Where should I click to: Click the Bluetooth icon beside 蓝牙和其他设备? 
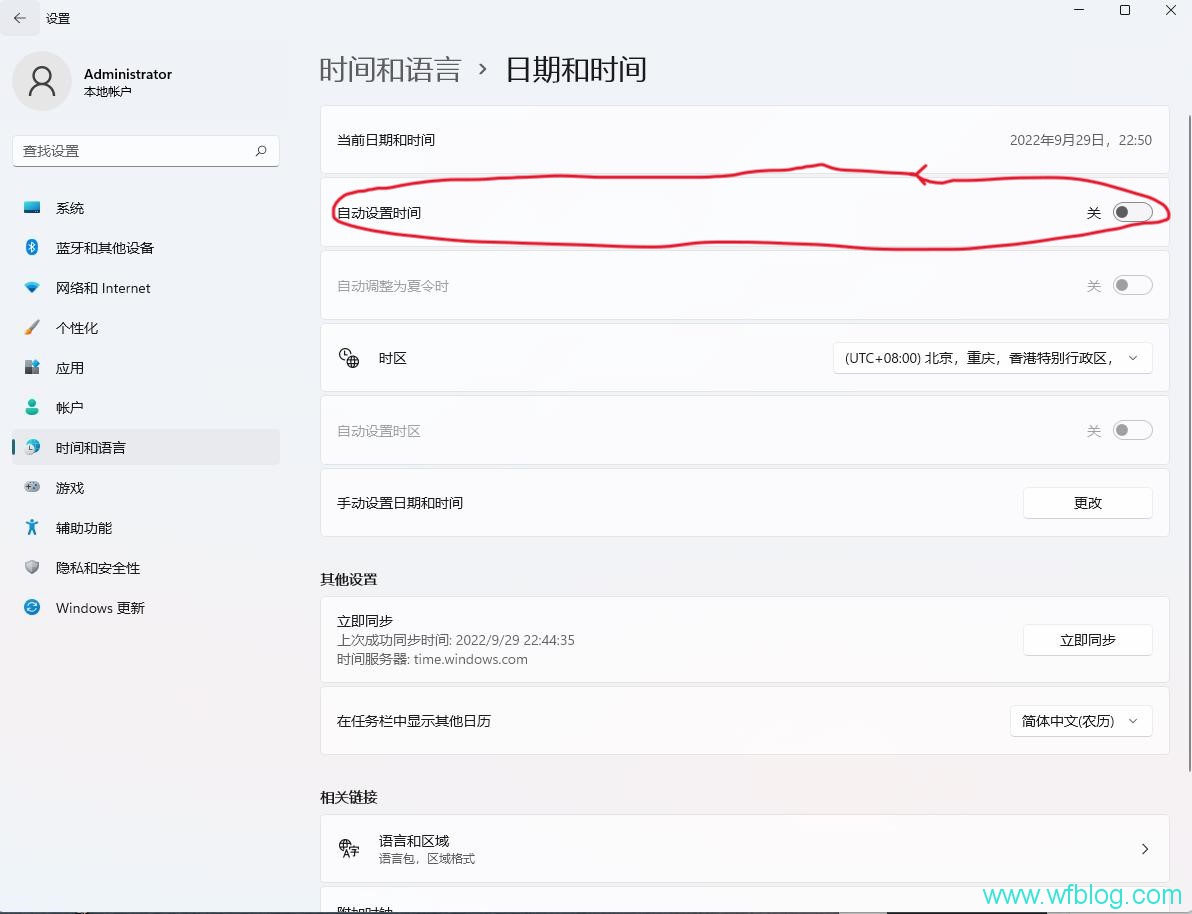tap(32, 247)
